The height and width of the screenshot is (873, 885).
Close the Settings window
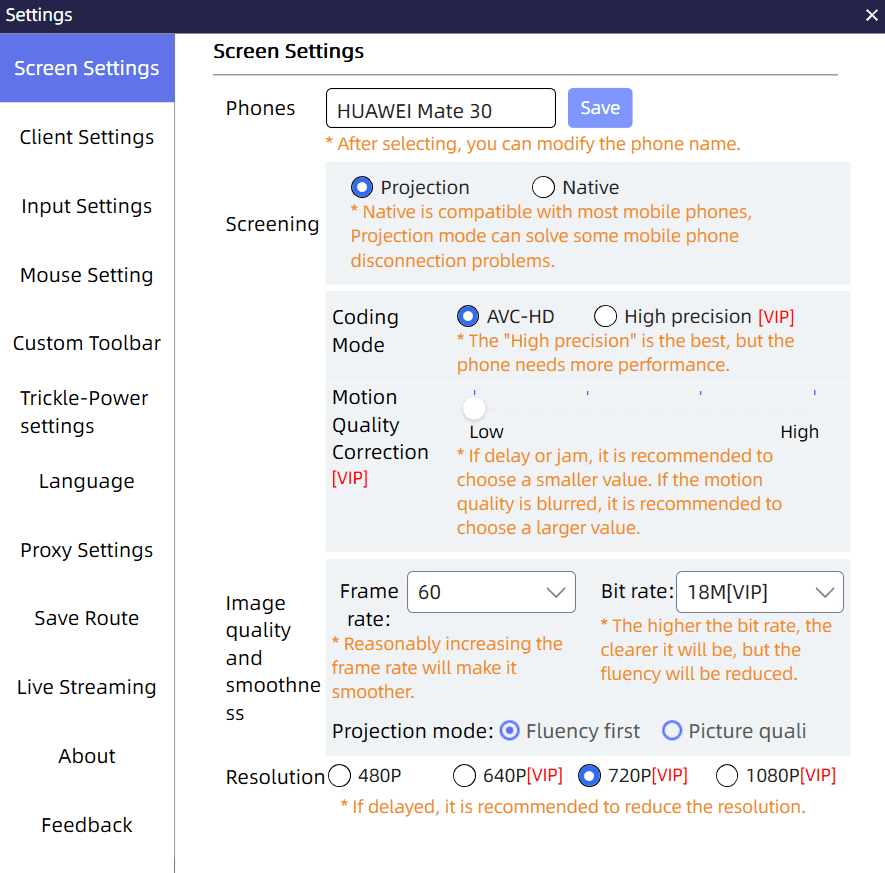pos(871,15)
